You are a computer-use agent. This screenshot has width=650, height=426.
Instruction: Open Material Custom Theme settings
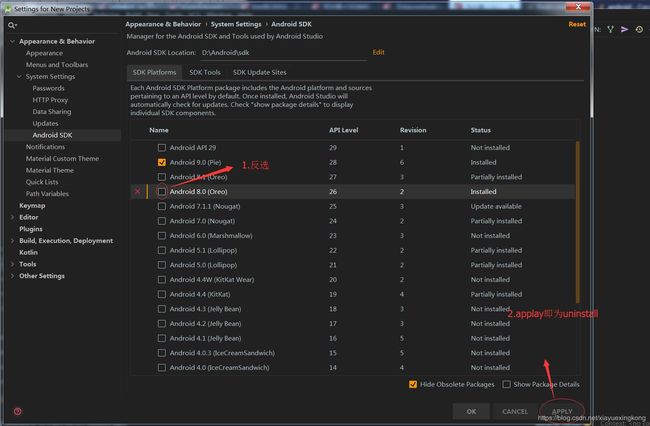coord(62,158)
